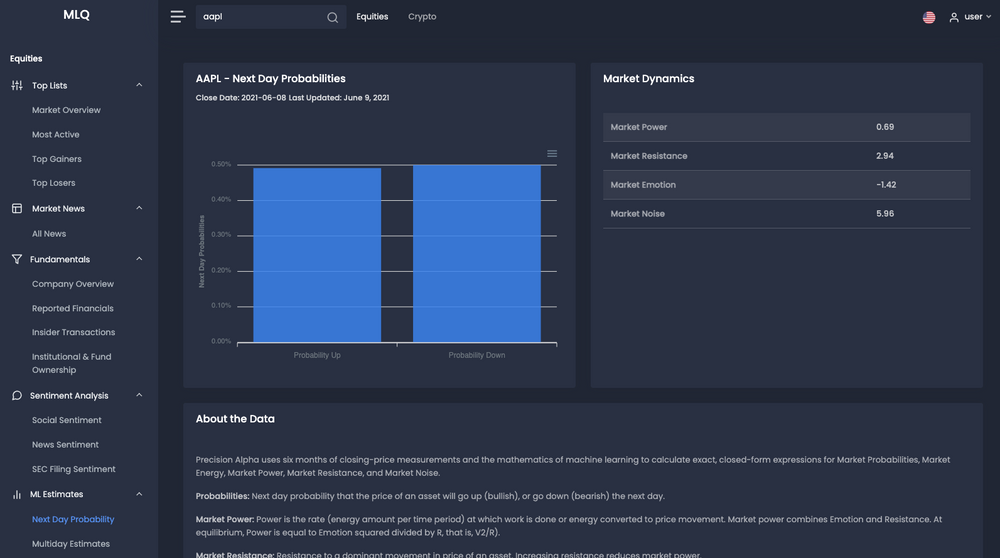1000x558 pixels.
Task: Open News Sentiment
Action: click(65, 444)
